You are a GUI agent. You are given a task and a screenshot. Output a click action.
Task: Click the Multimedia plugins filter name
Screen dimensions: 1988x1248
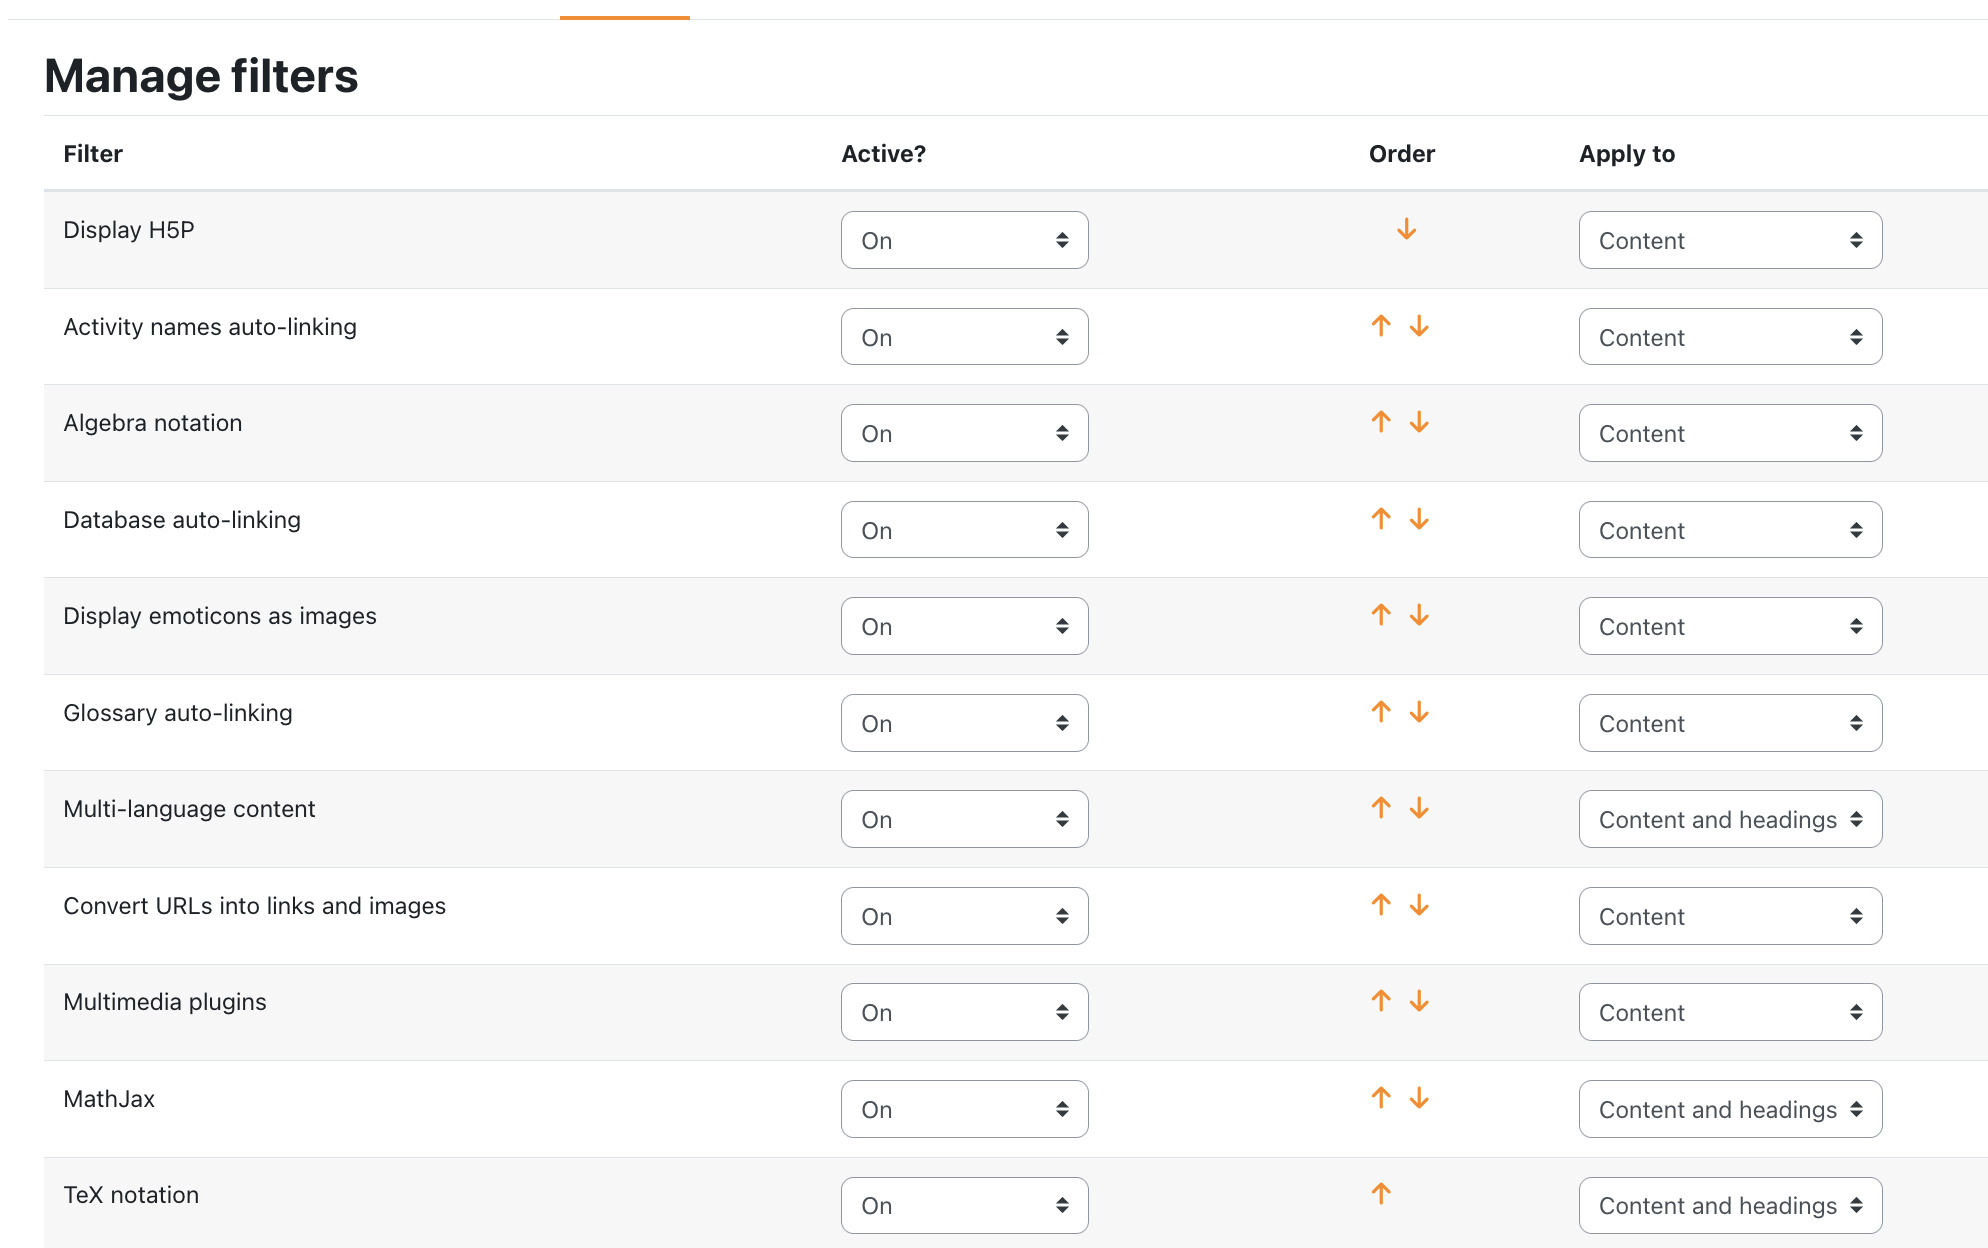coord(165,1002)
